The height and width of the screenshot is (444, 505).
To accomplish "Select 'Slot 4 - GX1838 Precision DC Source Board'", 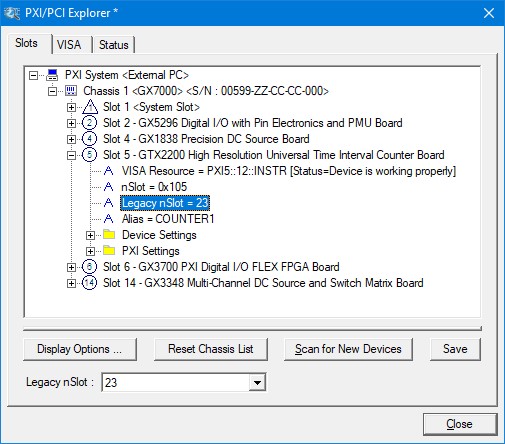I will [x=206, y=139].
